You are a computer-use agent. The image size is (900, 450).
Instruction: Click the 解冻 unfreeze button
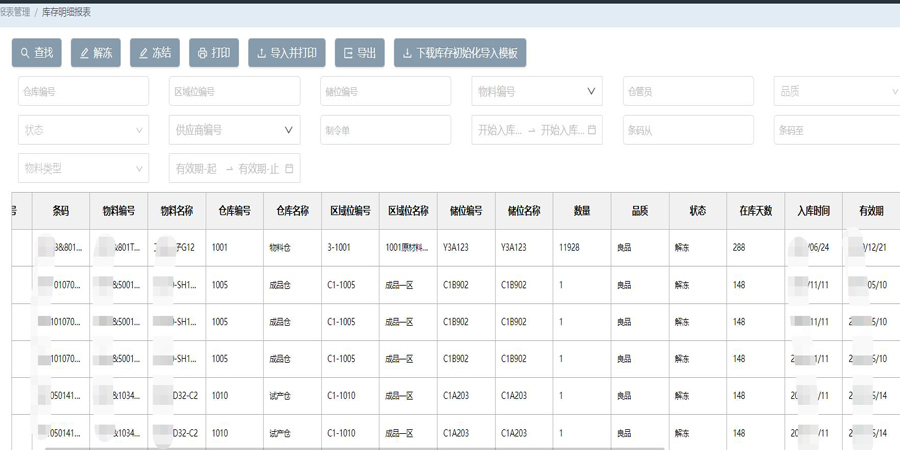[96, 53]
